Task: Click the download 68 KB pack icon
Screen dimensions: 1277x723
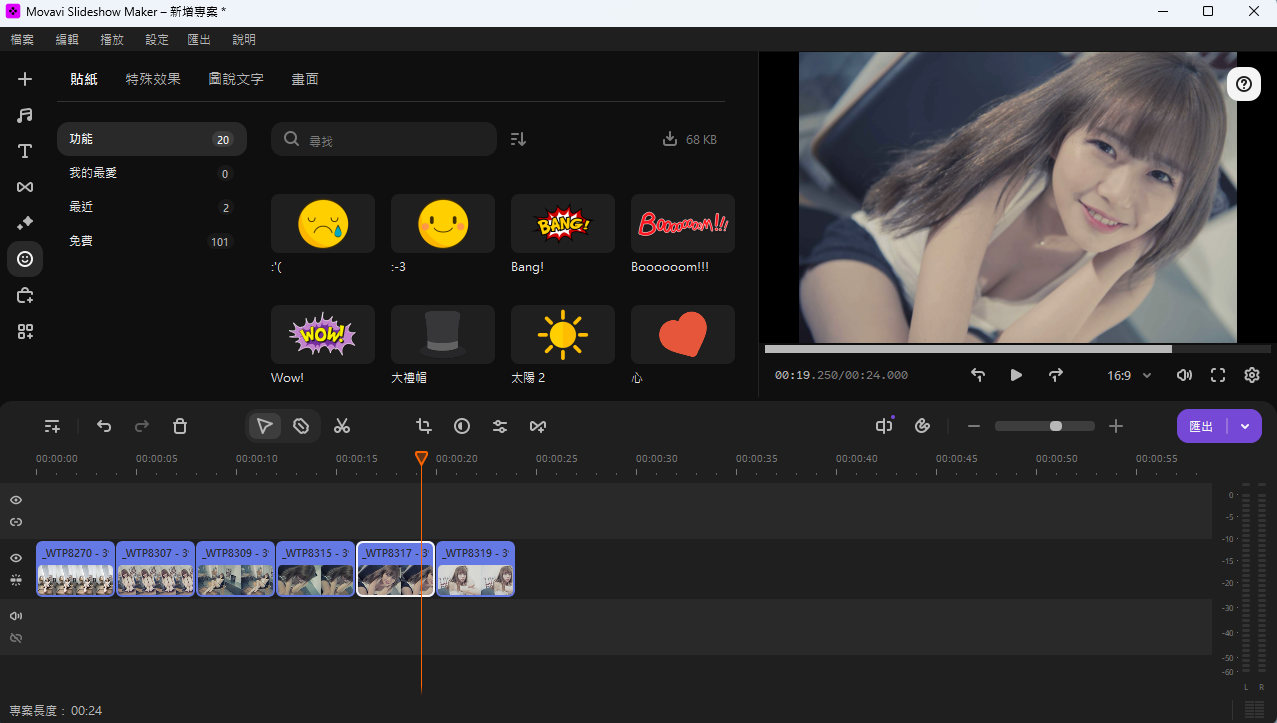Action: point(670,139)
